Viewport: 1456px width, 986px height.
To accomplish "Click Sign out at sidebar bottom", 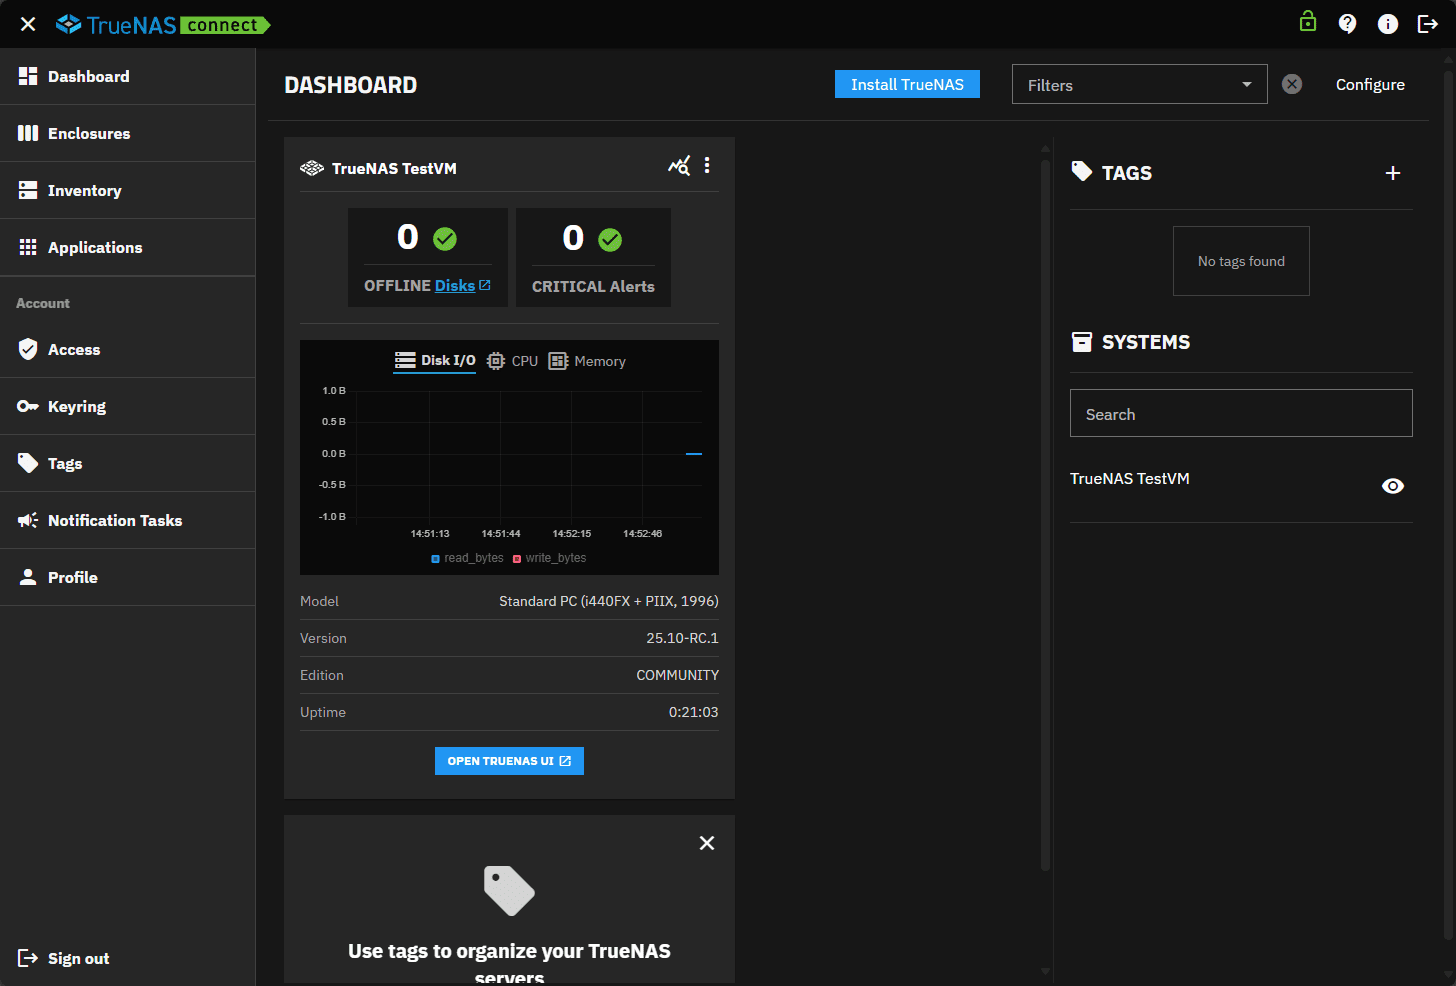I will point(64,958).
